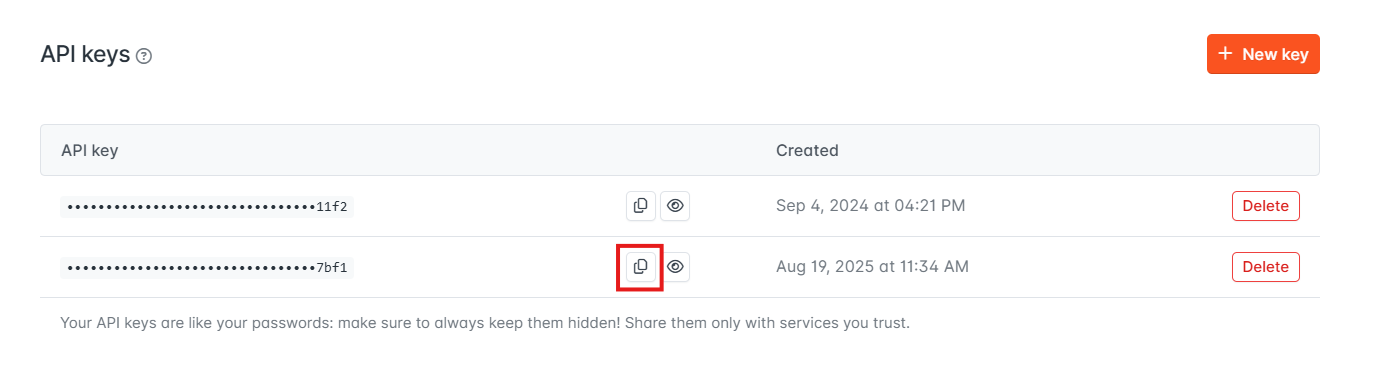The image size is (1375, 381).
Task: Click the API key column header
Action: point(90,150)
